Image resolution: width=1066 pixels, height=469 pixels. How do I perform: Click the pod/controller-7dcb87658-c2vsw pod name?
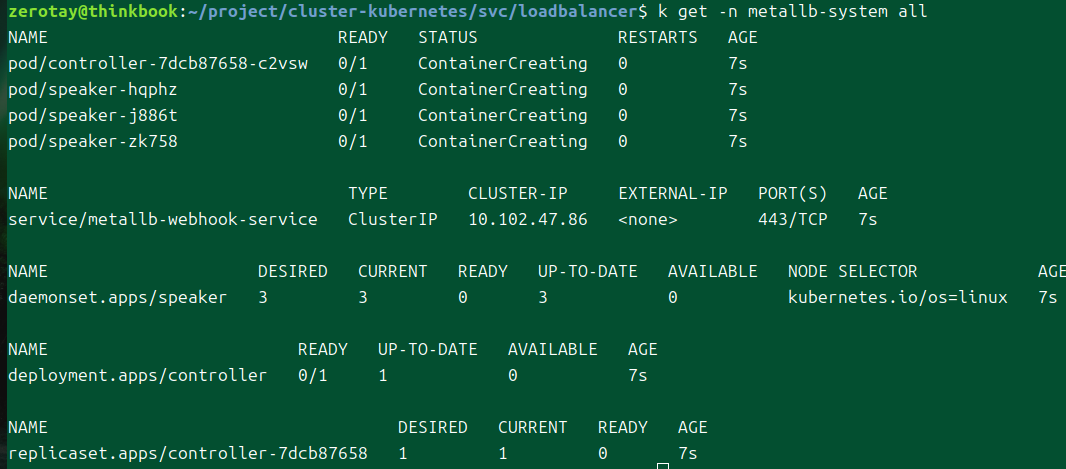pyautogui.click(x=158, y=64)
